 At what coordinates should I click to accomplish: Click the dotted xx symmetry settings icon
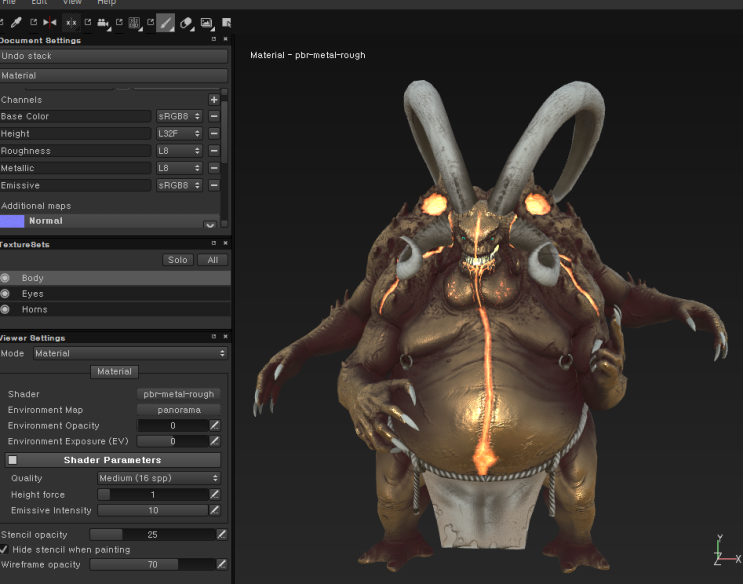pos(71,22)
